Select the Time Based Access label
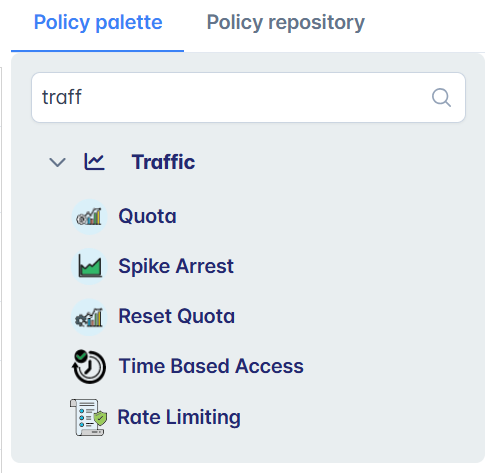 coord(211,366)
